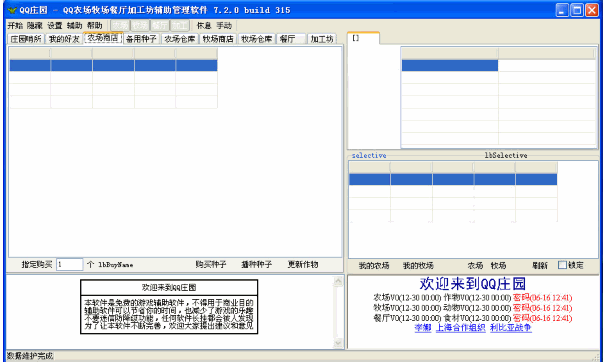Open the 辅助 menu
The image size is (605, 362).
click(x=74, y=25)
